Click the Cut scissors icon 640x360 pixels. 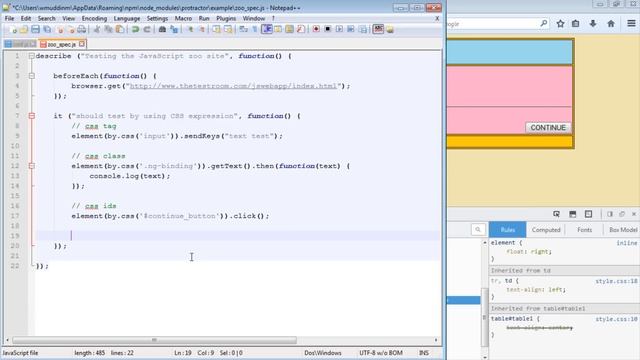[97, 29]
